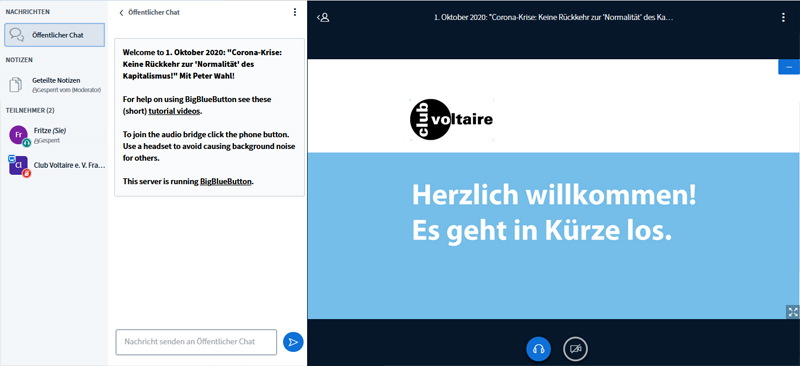Screen dimensions: 800x366
Task: Click the Club Voltaire e. V. Fra… name
Action: point(69,165)
